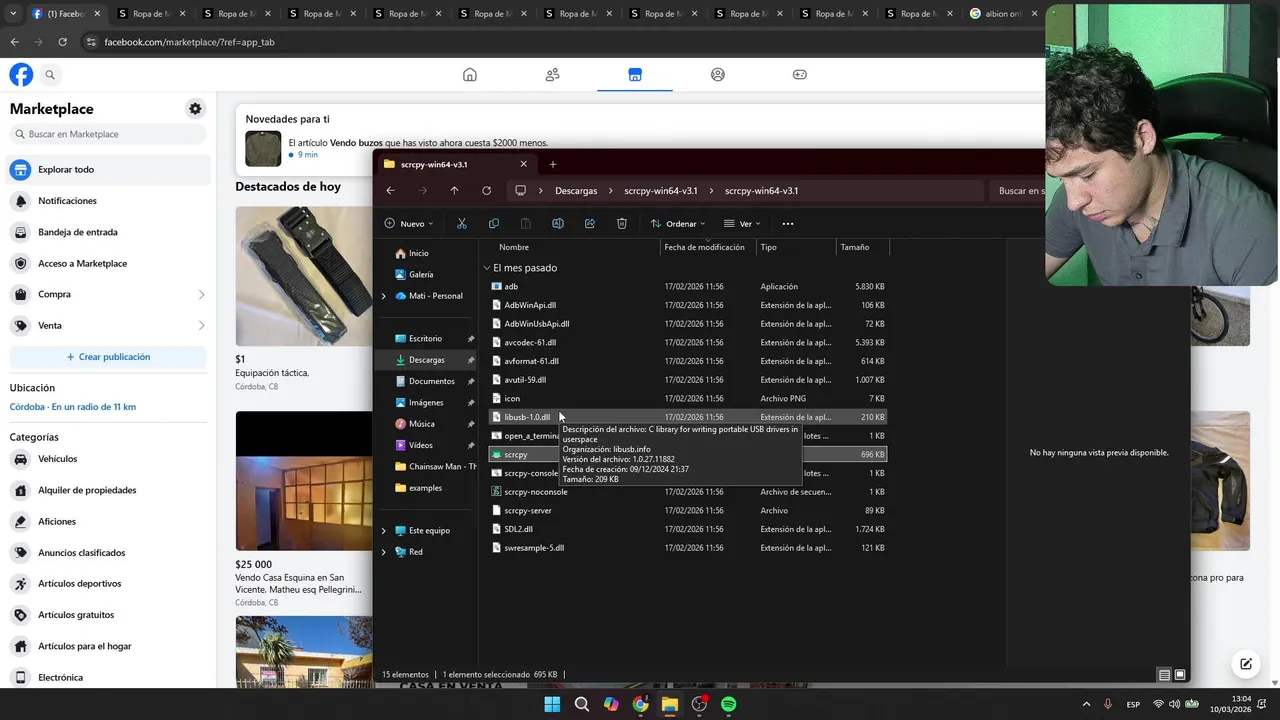Open the Vehículos category
1280x720 pixels.
tap(108, 459)
